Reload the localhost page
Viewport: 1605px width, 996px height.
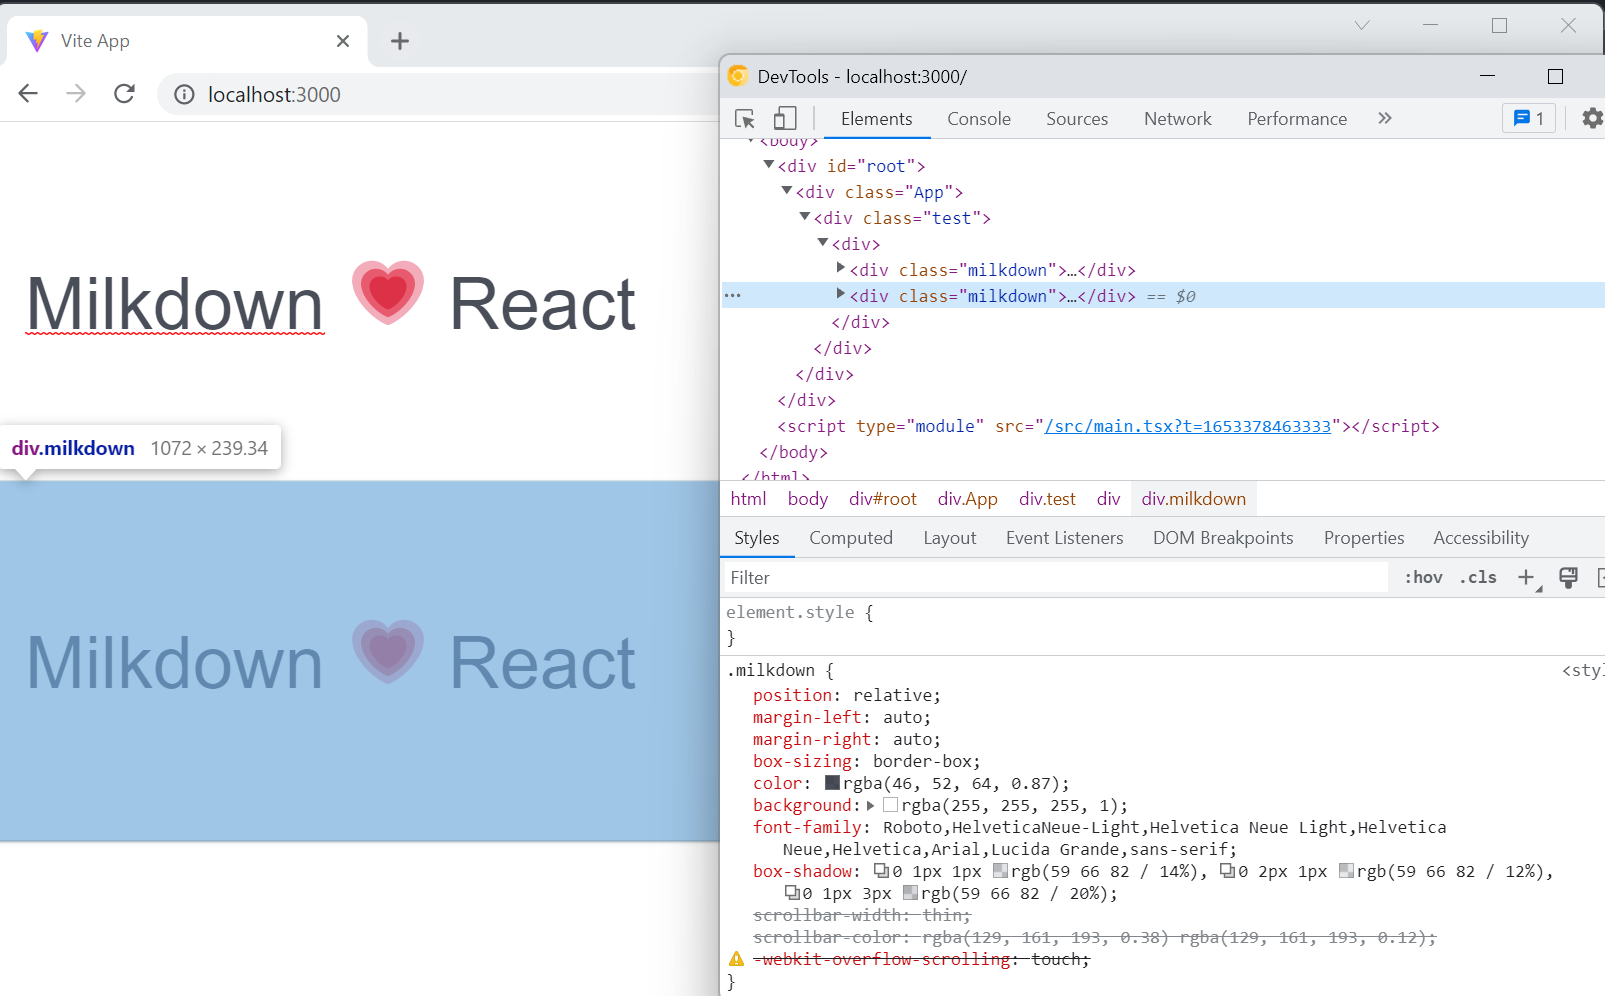tap(124, 93)
